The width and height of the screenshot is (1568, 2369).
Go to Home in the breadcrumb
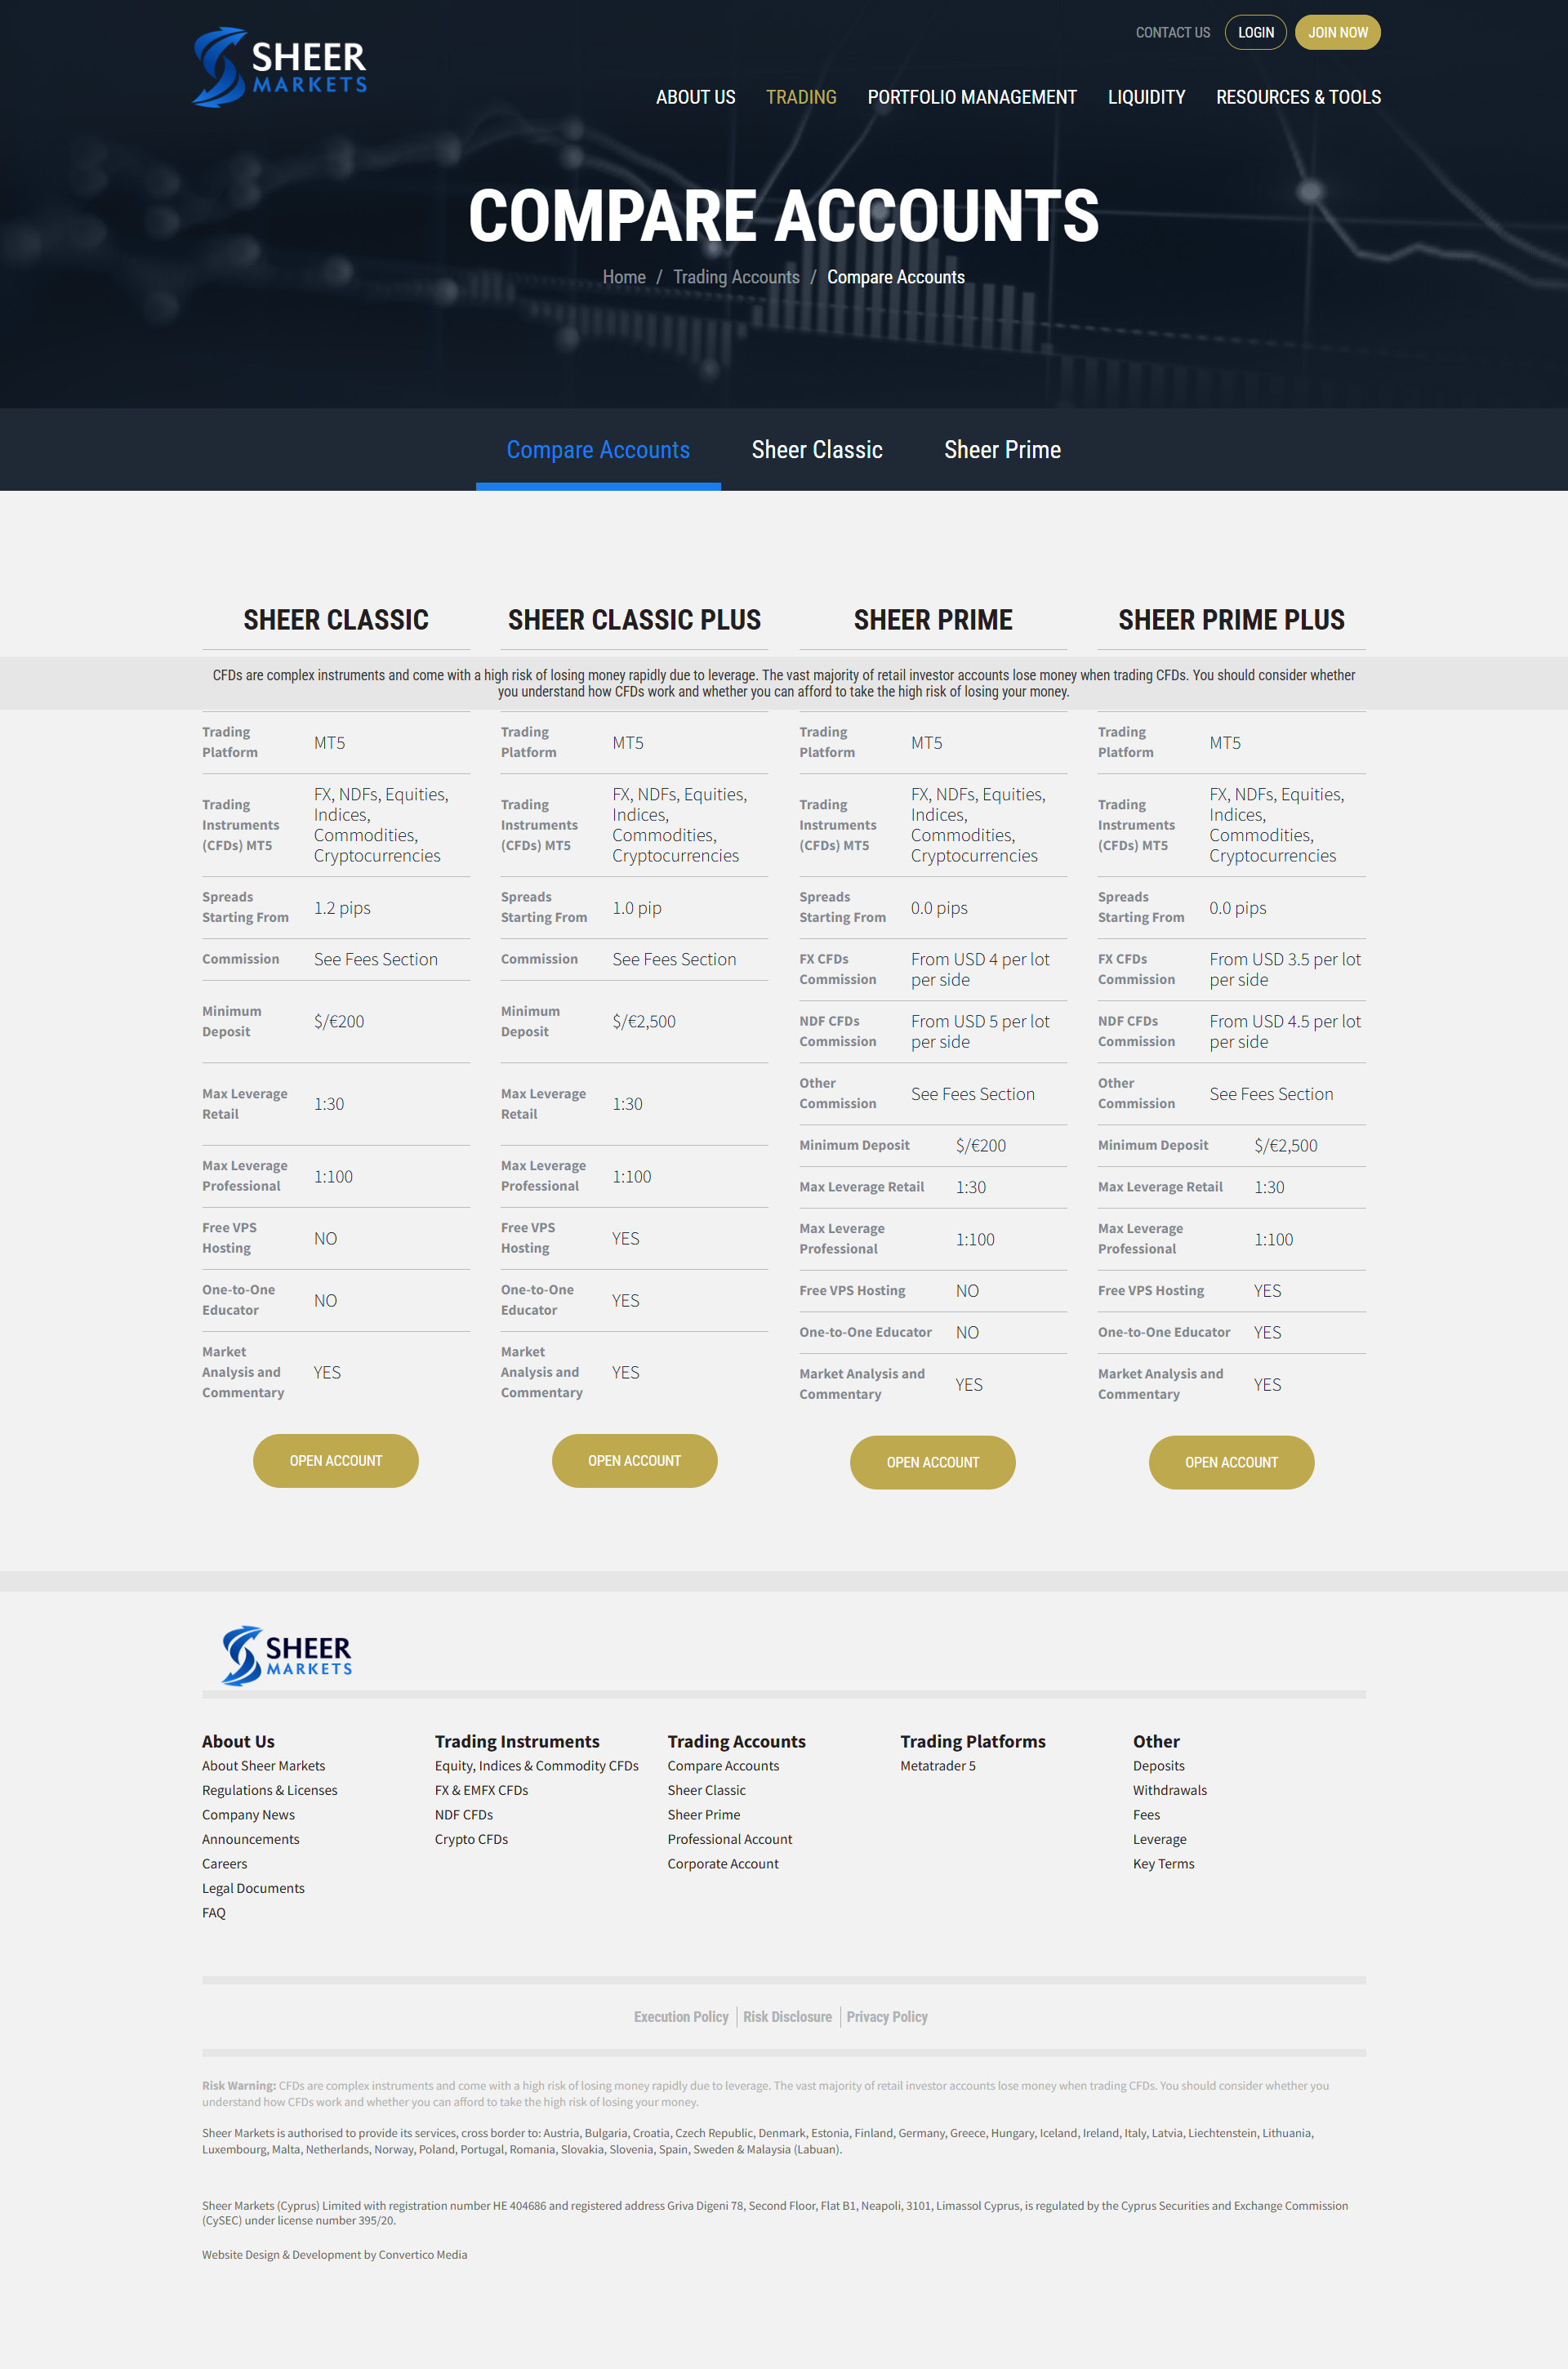(x=624, y=277)
